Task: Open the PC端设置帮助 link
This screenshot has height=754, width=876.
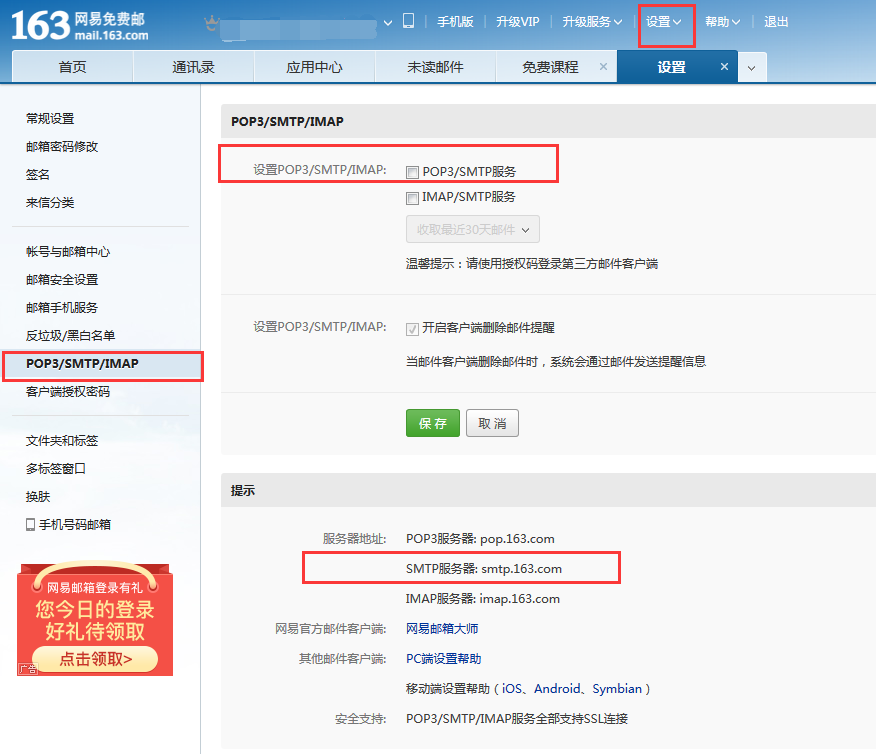Action: pos(444,658)
